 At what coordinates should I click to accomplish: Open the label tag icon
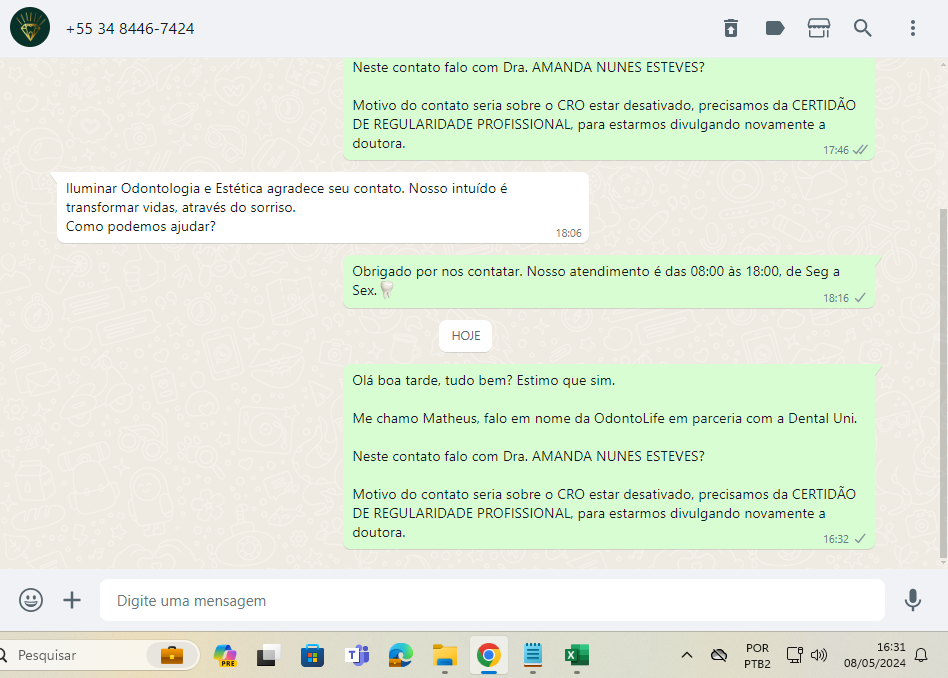coord(775,28)
